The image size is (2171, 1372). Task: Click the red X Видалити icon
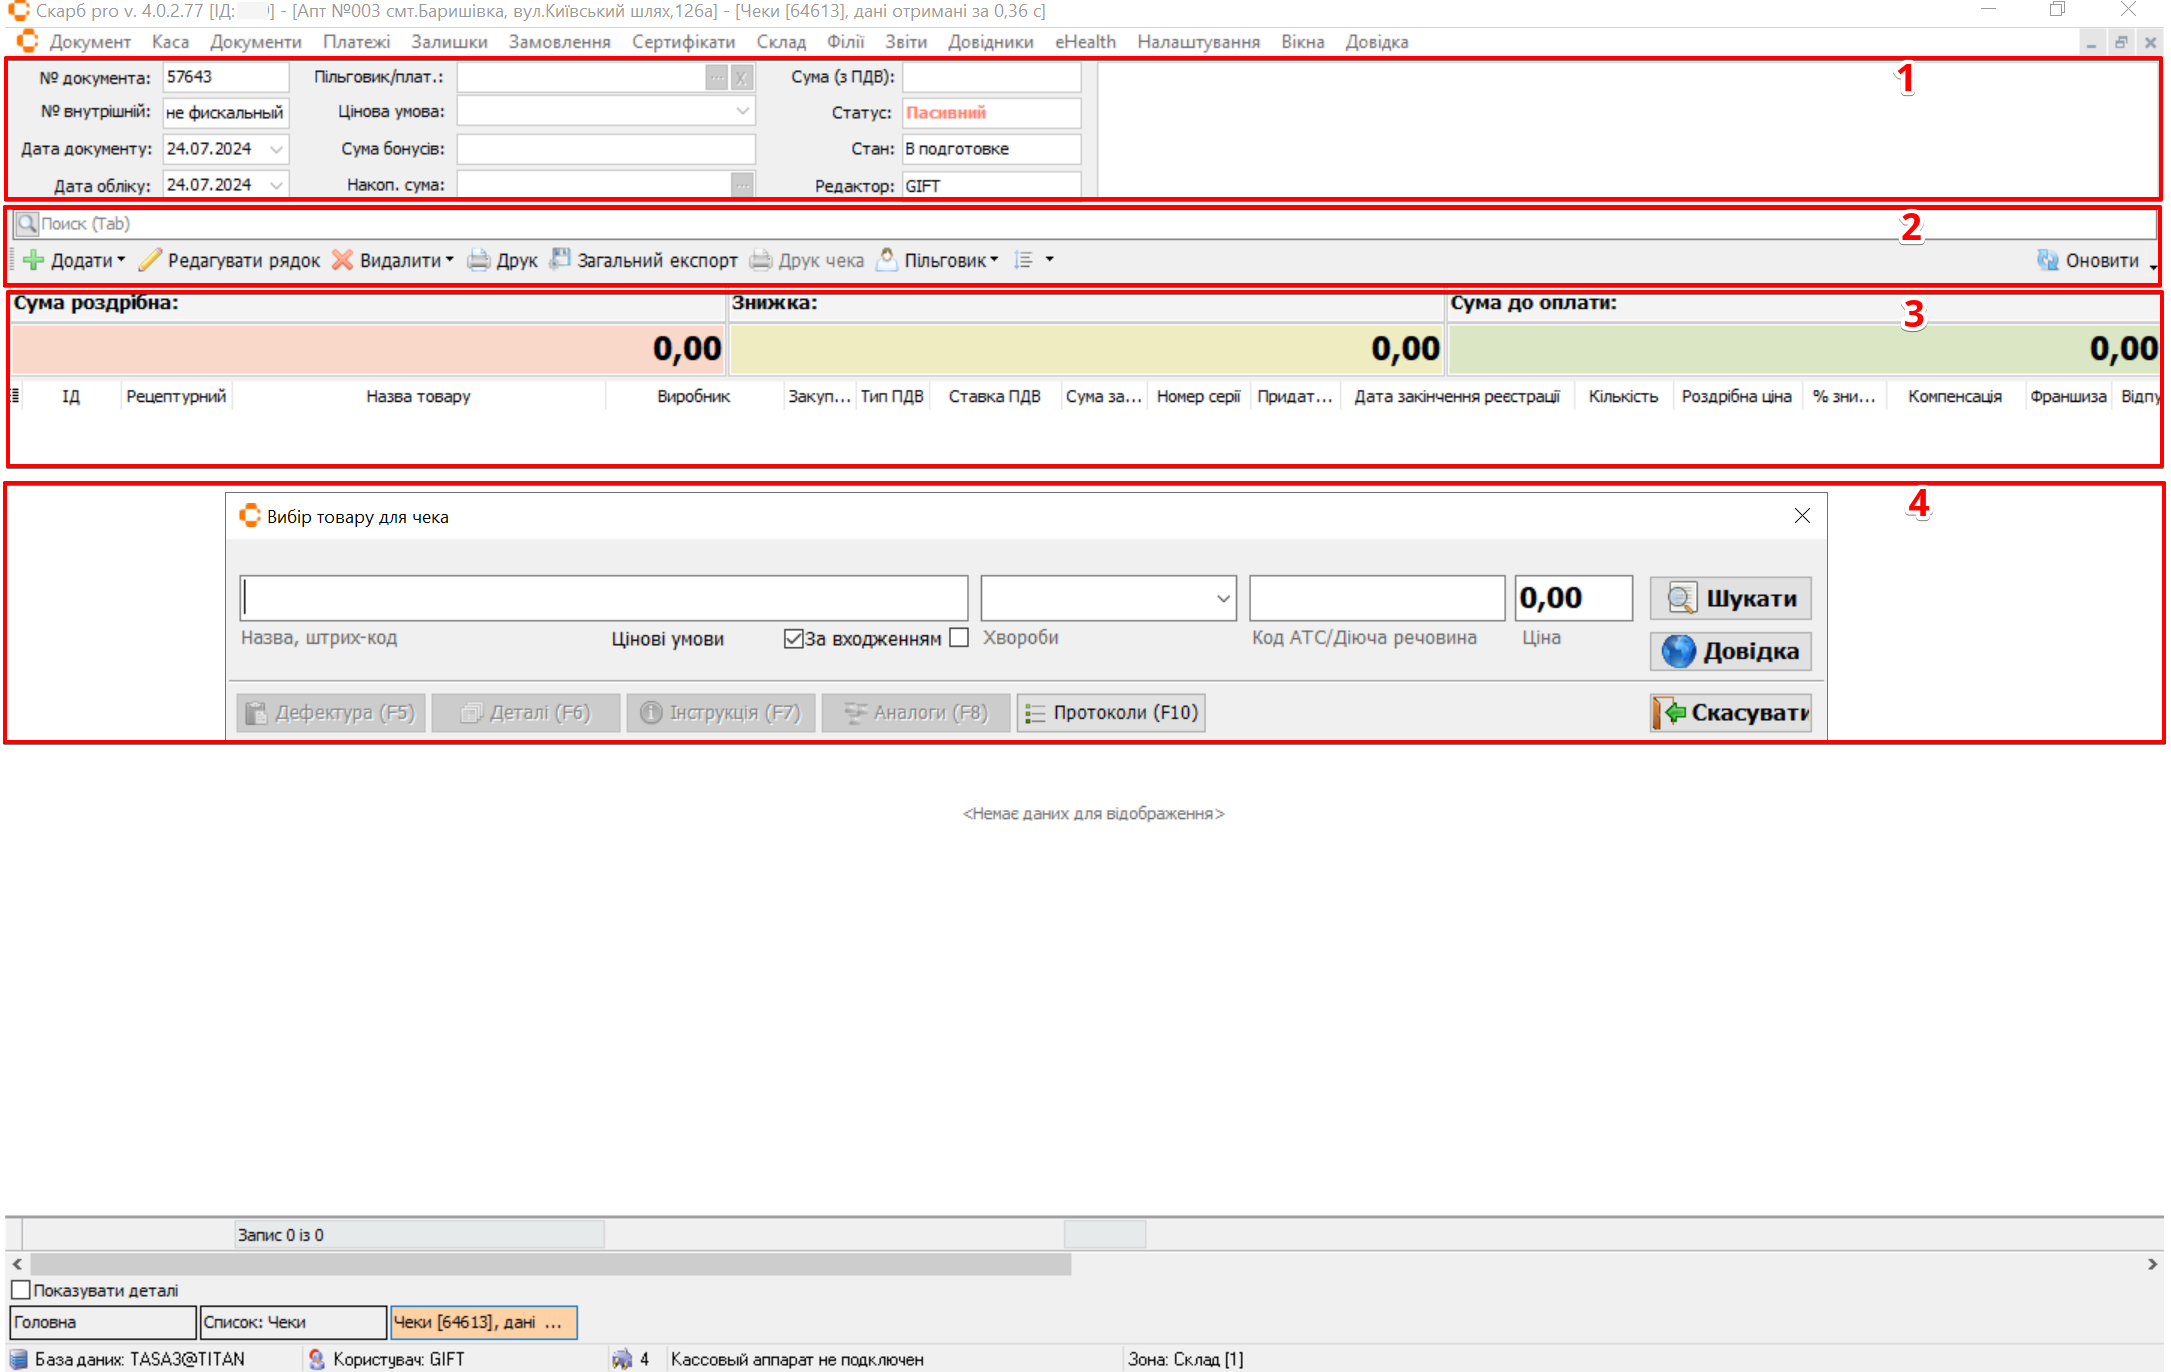tap(342, 260)
